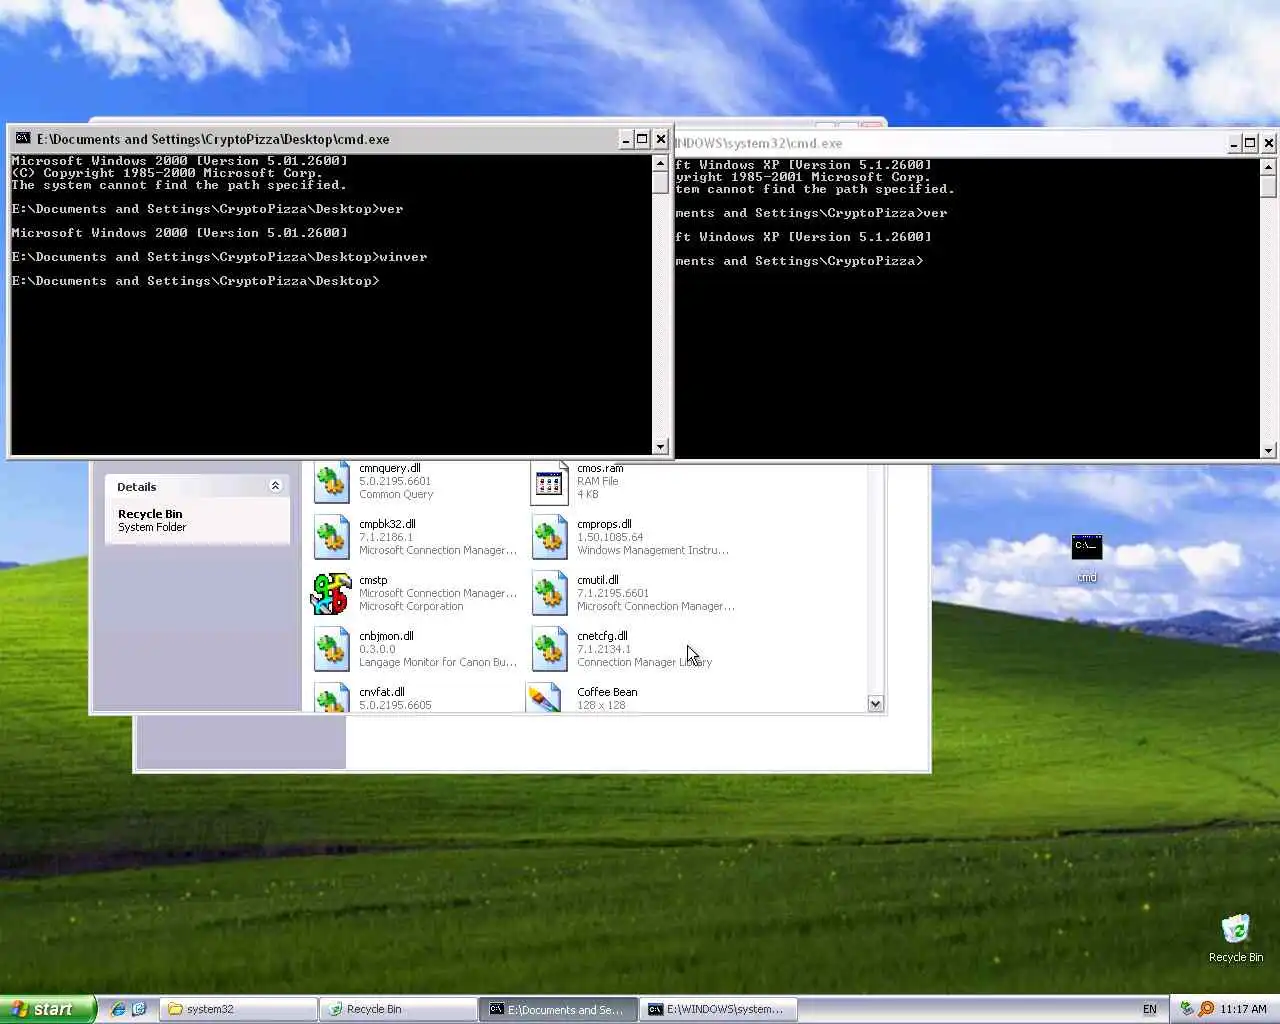Switch to system32 folder taskbar button
1280x1024 pixels.
pos(238,1009)
